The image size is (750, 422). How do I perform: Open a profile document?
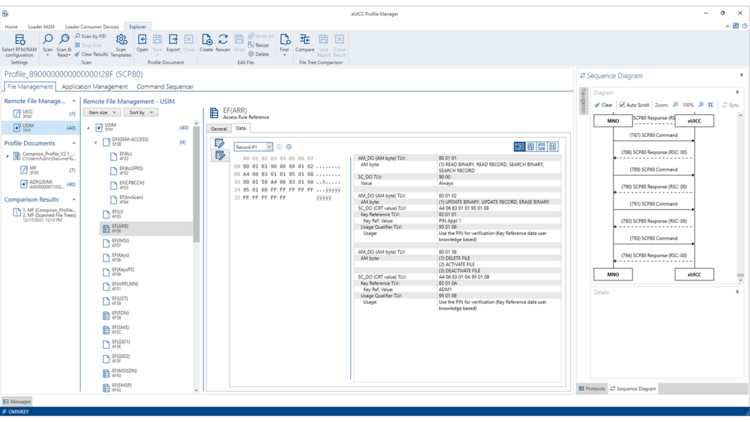[142, 43]
